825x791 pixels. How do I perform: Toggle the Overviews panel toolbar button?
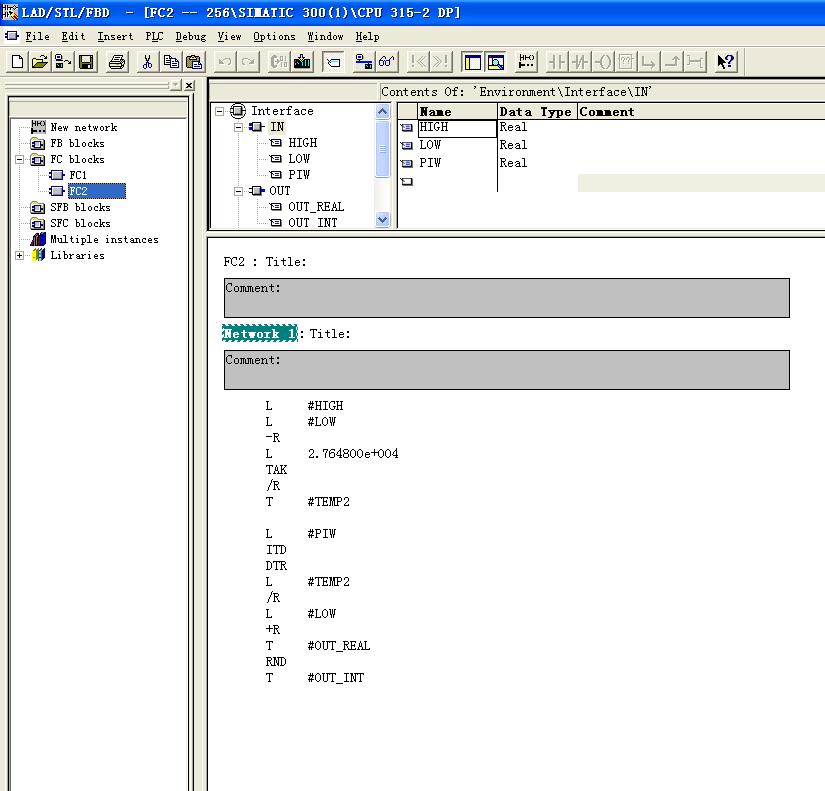pyautogui.click(x=472, y=62)
